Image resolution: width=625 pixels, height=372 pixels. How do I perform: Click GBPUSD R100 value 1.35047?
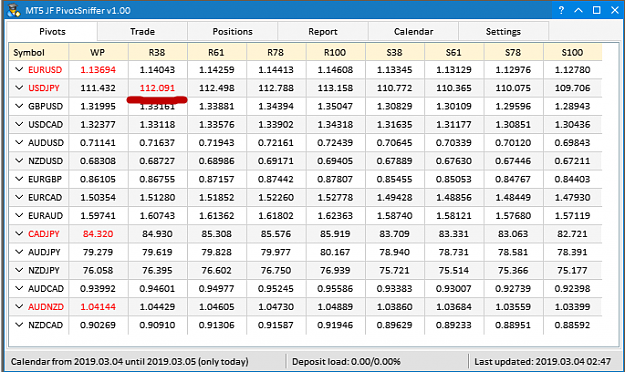335,106
